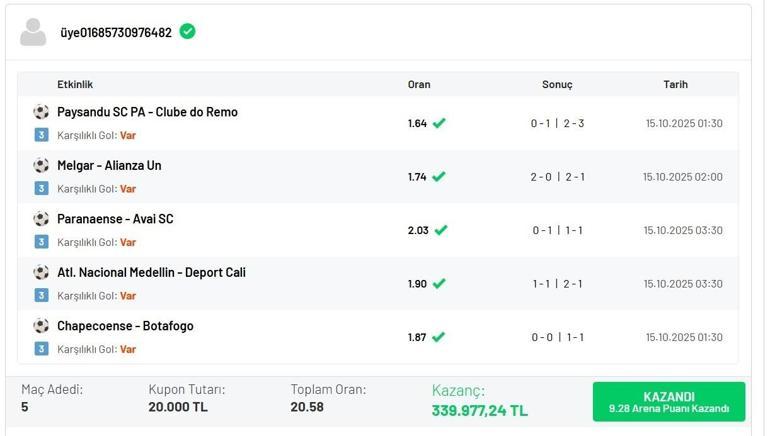This screenshot has height=436, width=770.
Task: Click the Sonuç column header
Action: (x=557, y=85)
